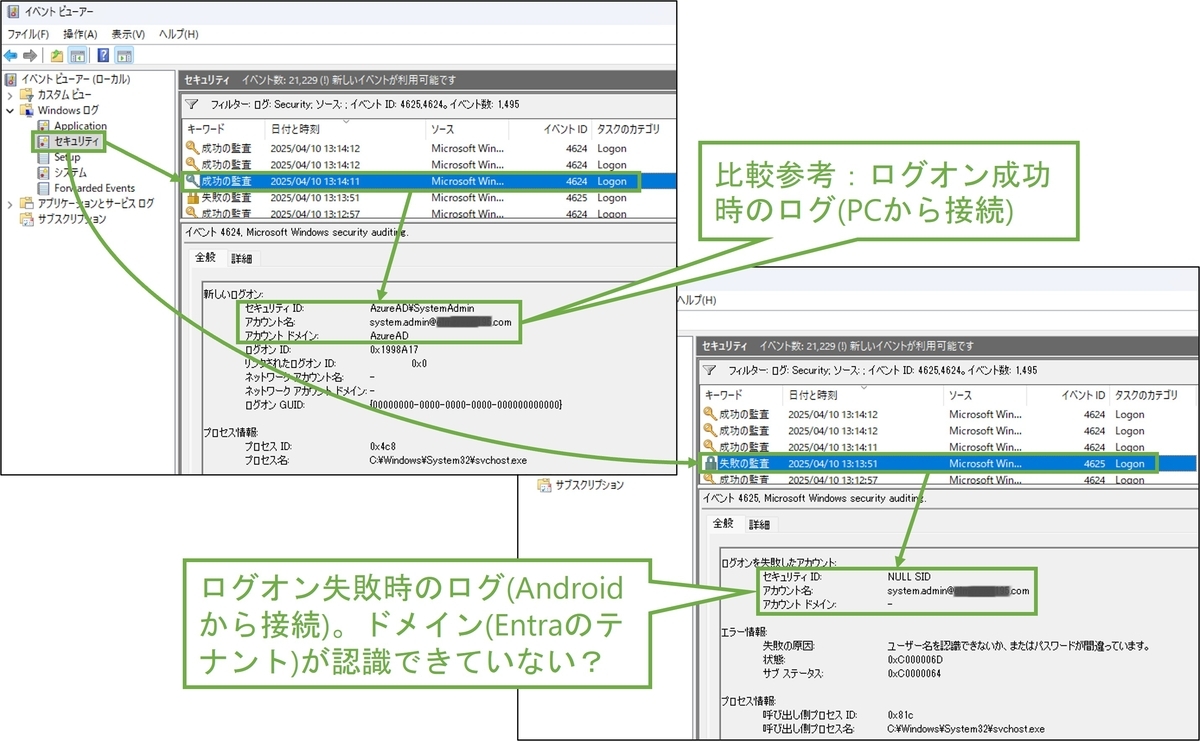Image resolution: width=1200 pixels, height=741 pixels.
Task: Sort by タスクのカテゴリ column in left window
Action: point(632,129)
